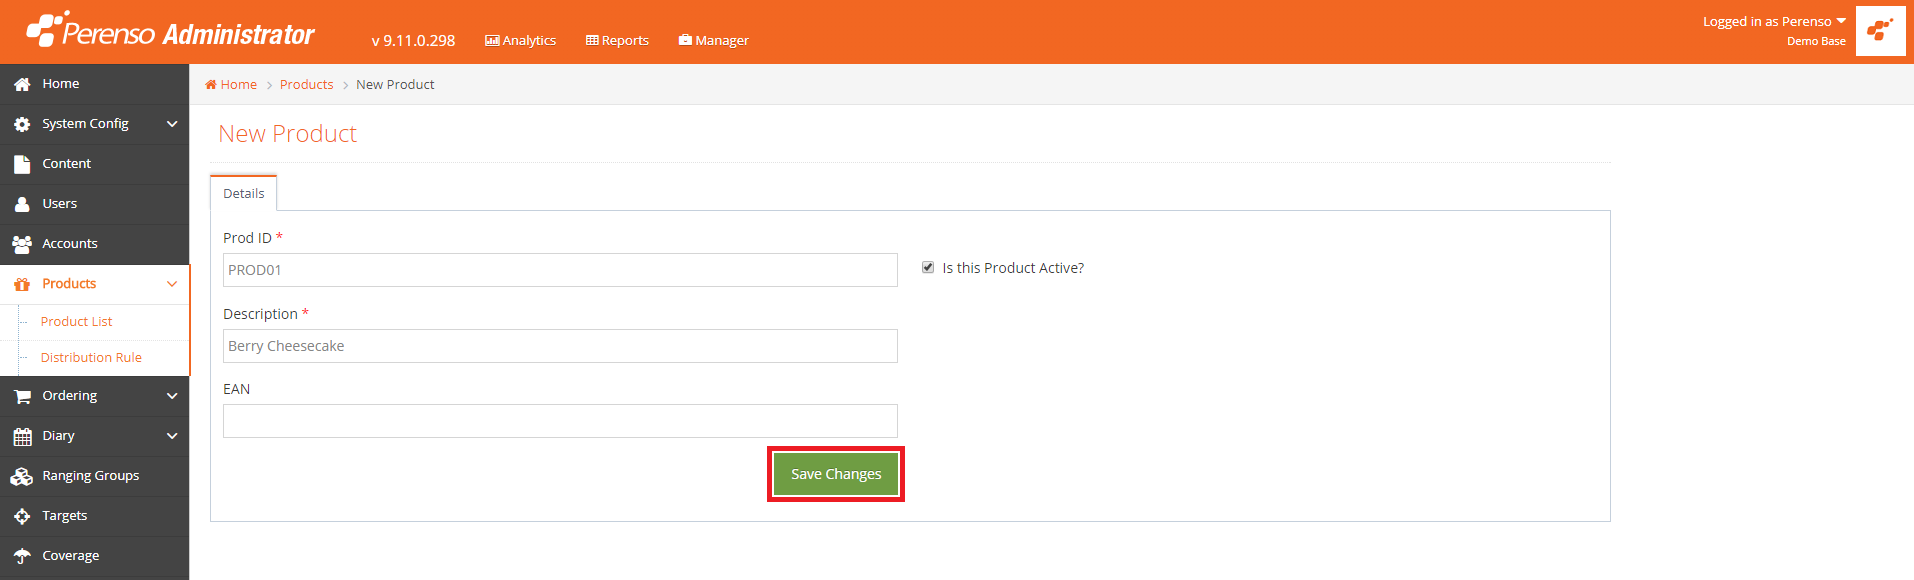Open Distribution Rule in sidebar

click(x=91, y=357)
